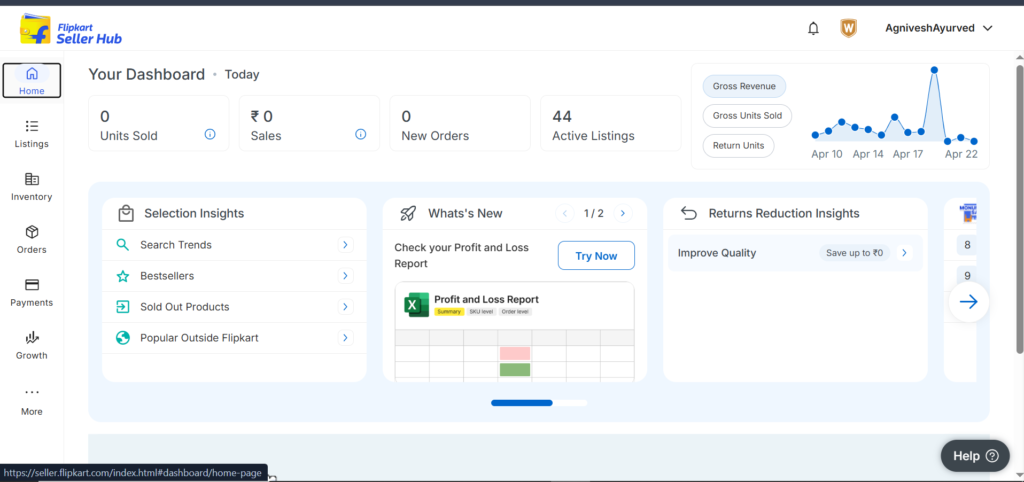
Task: Open Payments in the sidebar
Action: point(31,292)
